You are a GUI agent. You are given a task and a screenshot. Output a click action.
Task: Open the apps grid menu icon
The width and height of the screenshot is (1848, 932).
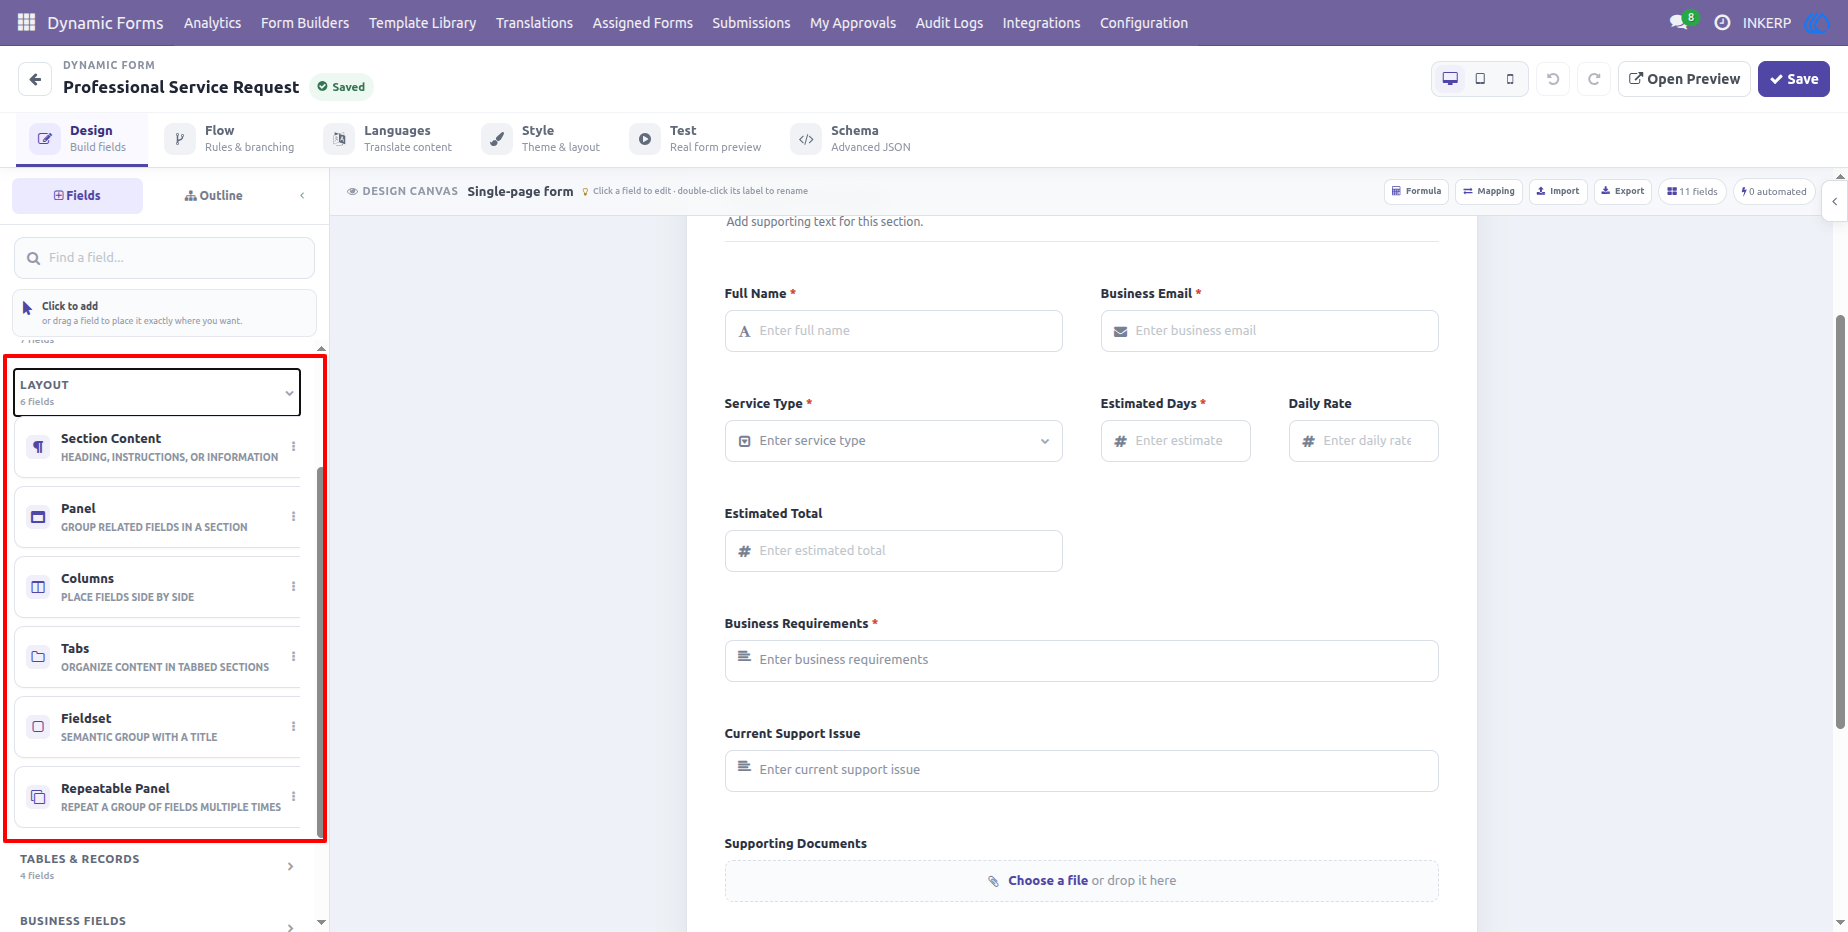(x=26, y=22)
